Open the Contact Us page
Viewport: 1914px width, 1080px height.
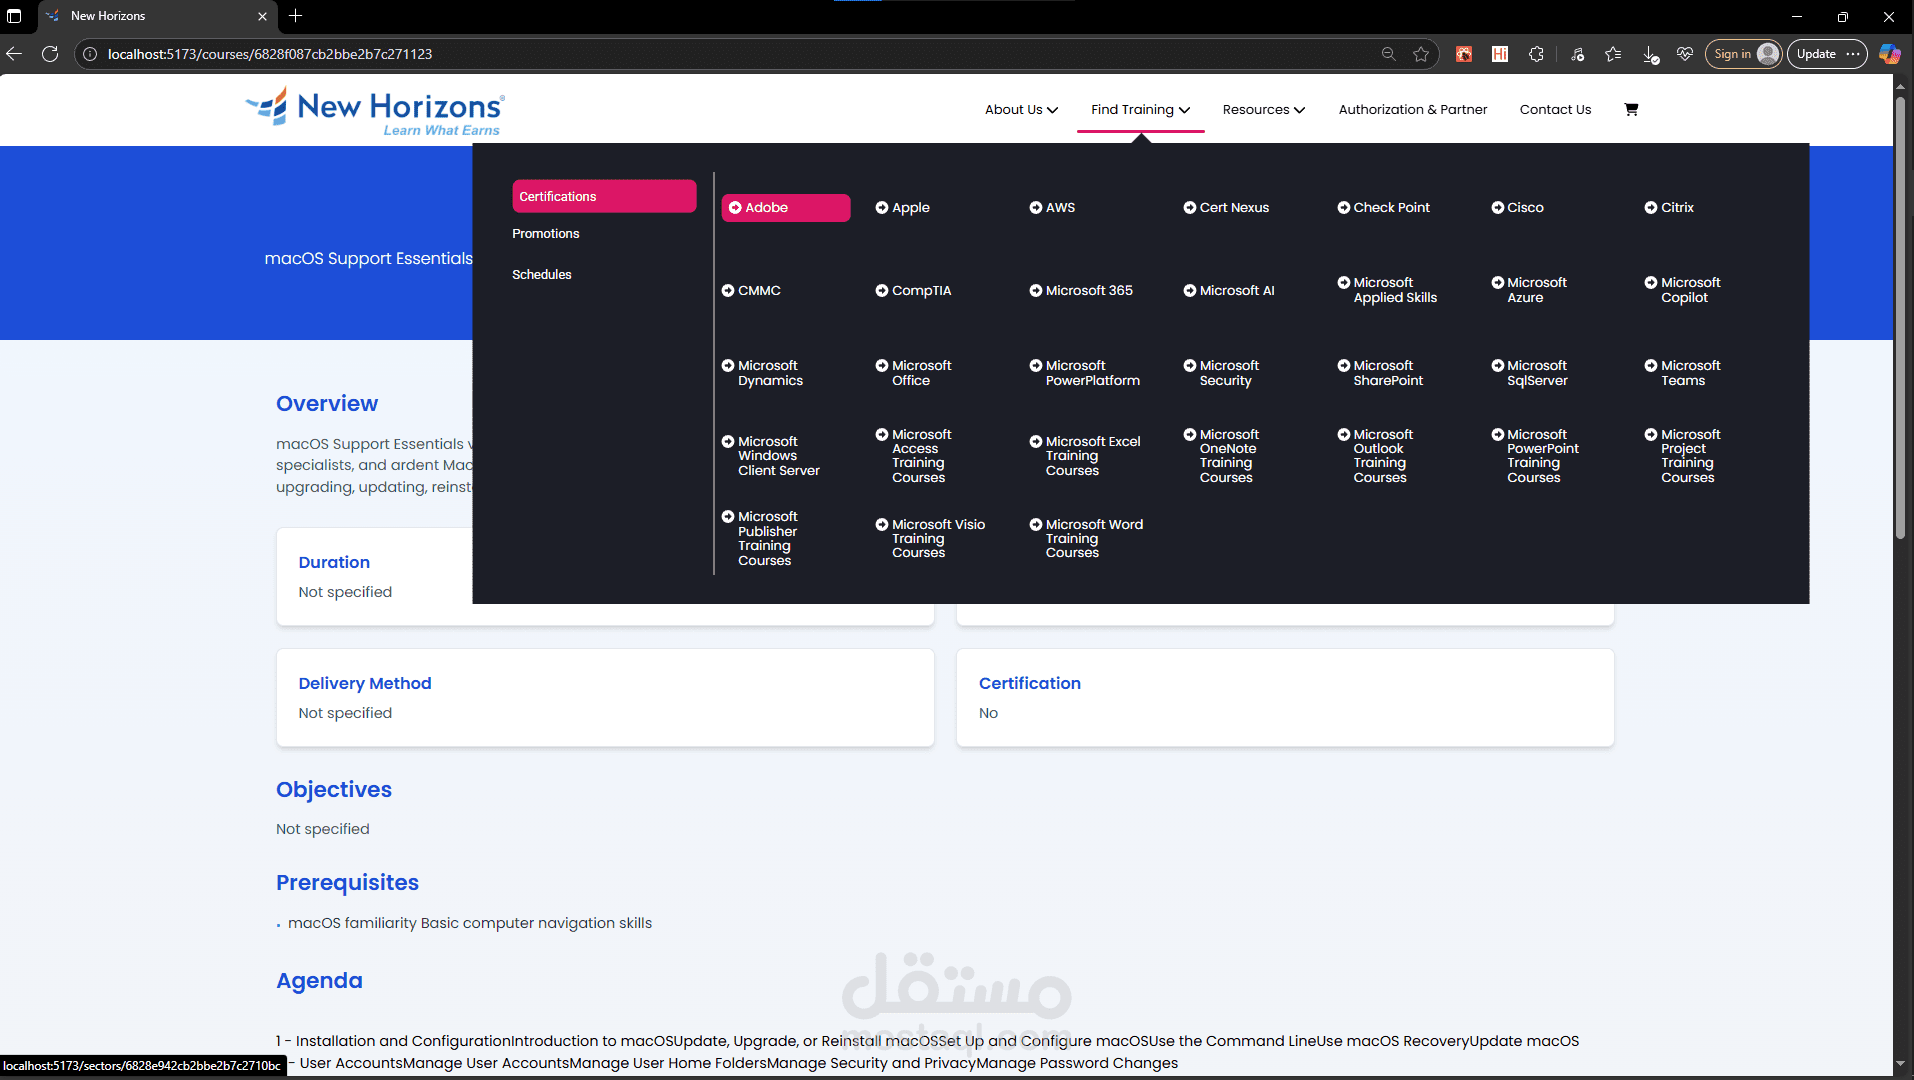(1555, 110)
